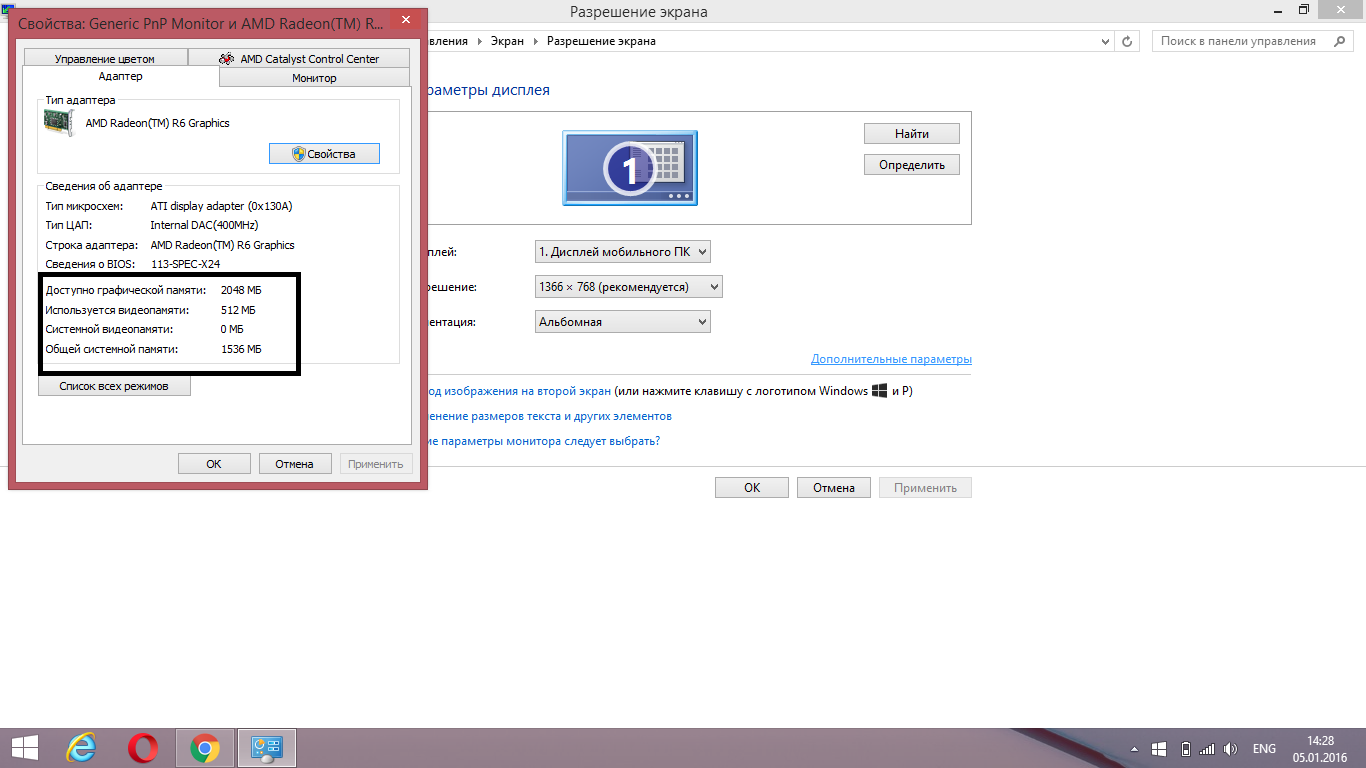Launch Opera browser from the taskbar

click(143, 748)
